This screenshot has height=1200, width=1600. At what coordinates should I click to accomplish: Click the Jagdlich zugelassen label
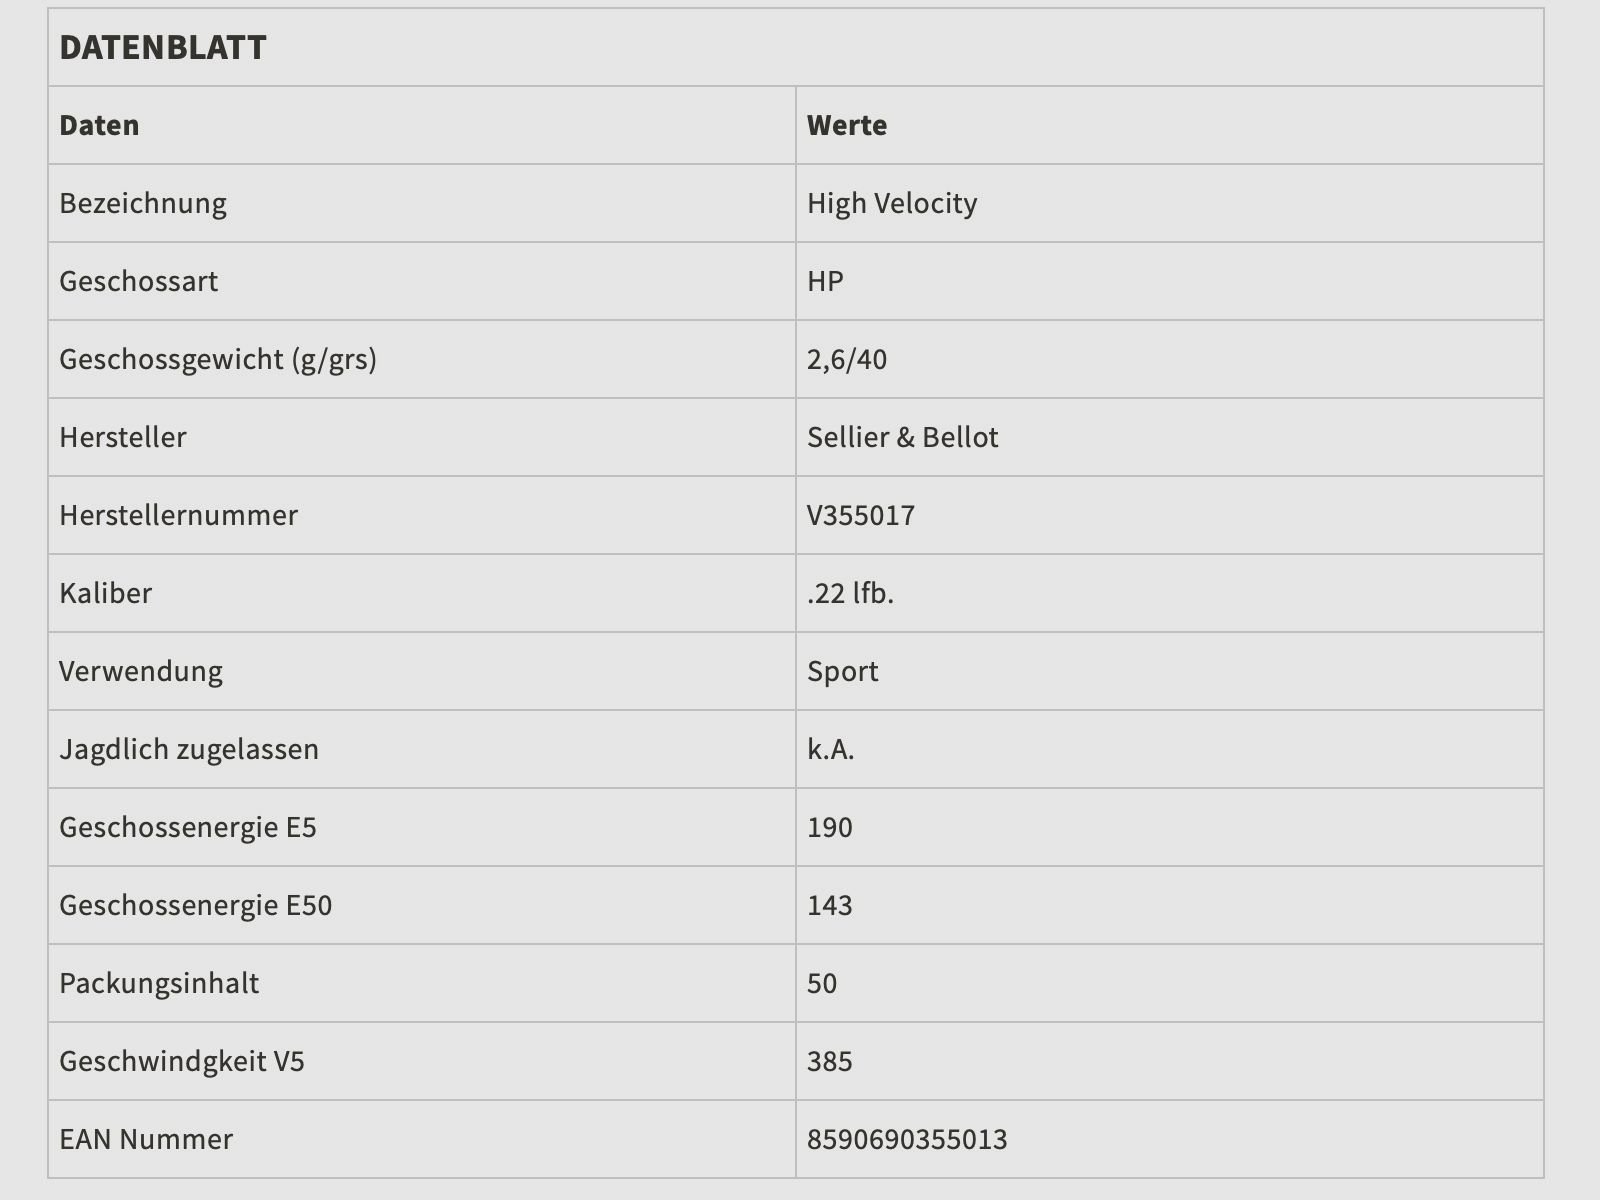point(189,749)
